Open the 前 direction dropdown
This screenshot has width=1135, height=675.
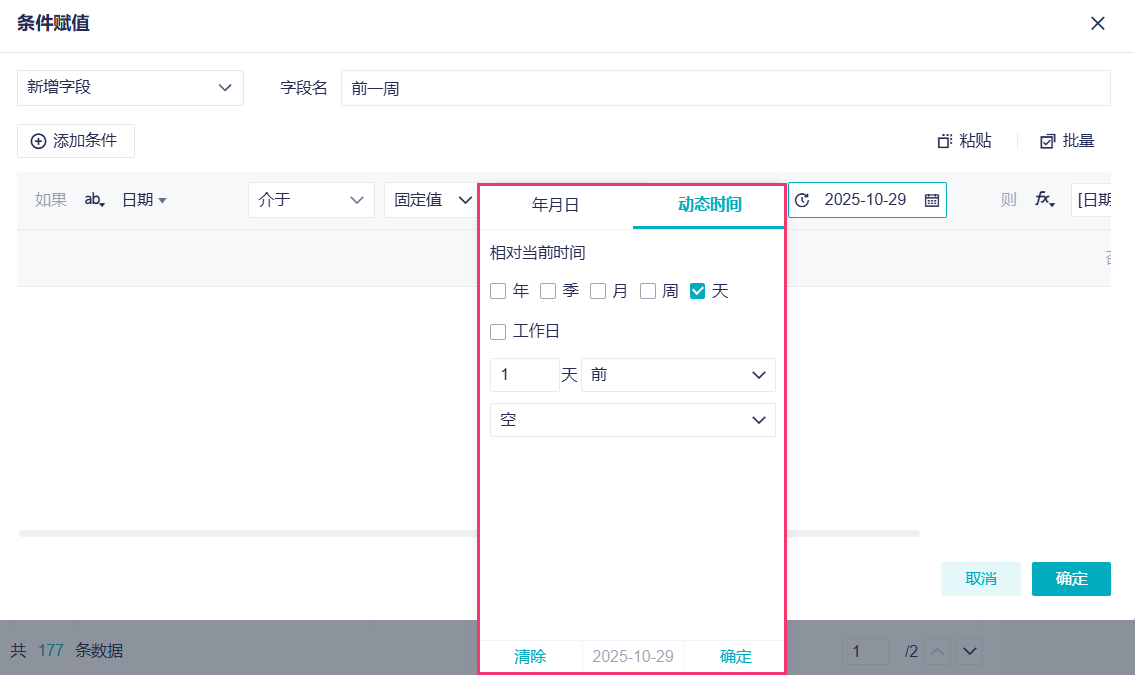pyautogui.click(x=678, y=375)
